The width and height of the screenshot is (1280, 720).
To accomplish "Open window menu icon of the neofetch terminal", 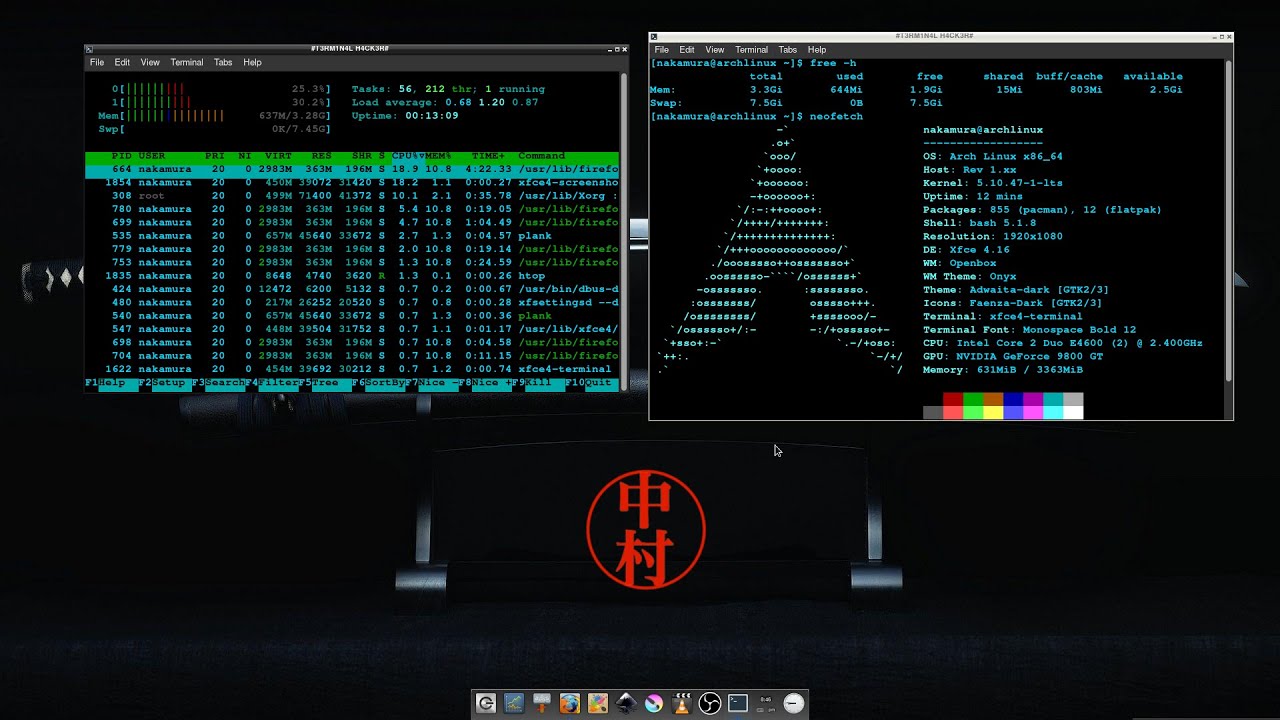I will (x=654, y=36).
